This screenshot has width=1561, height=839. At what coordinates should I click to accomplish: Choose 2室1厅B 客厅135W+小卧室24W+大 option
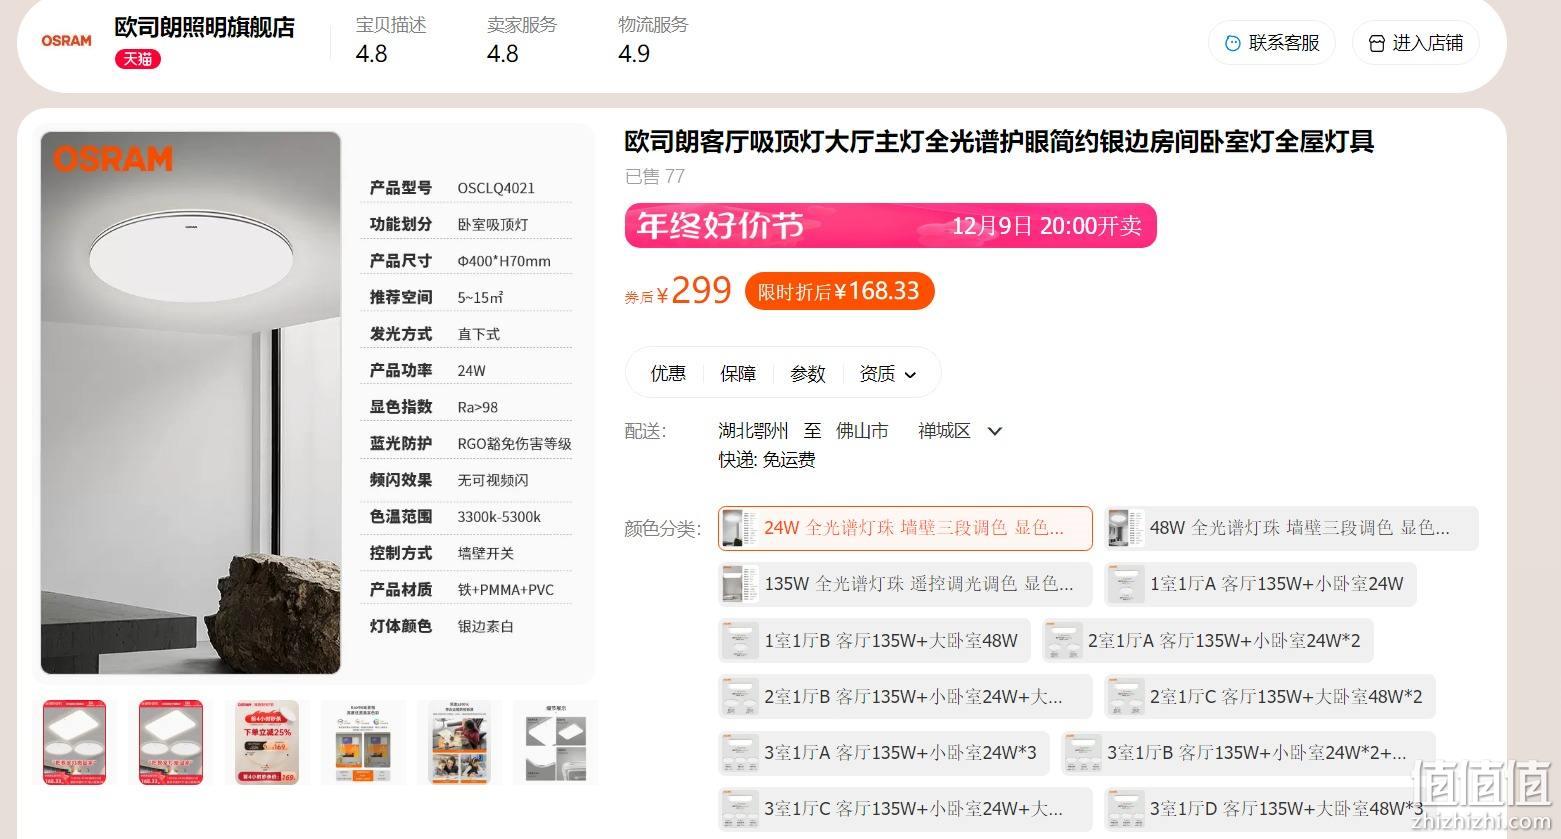tap(905, 697)
